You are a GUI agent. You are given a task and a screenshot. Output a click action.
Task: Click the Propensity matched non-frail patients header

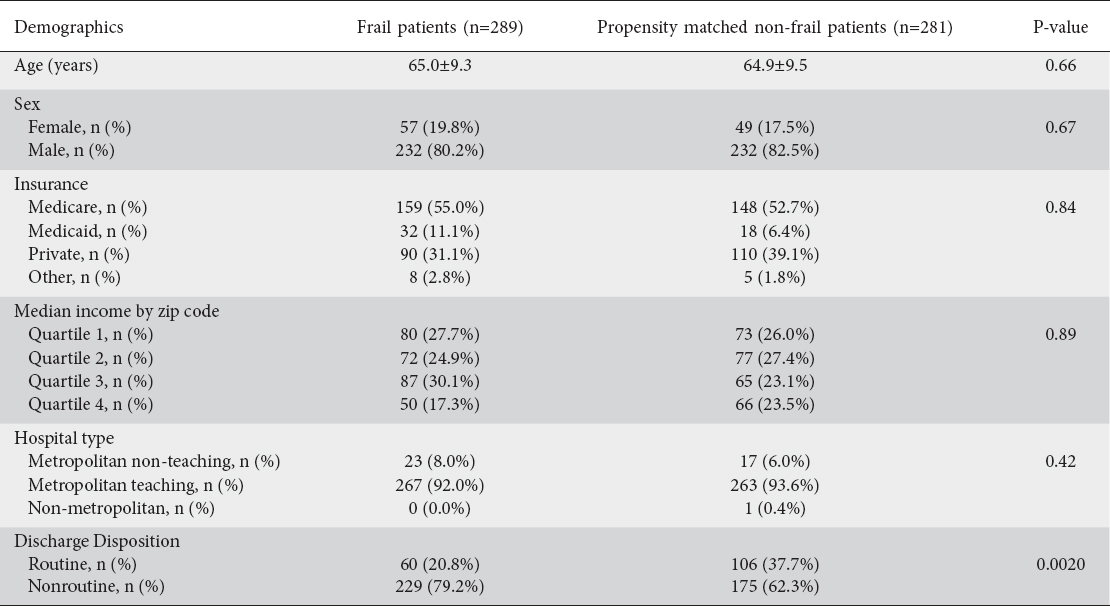[x=774, y=27]
